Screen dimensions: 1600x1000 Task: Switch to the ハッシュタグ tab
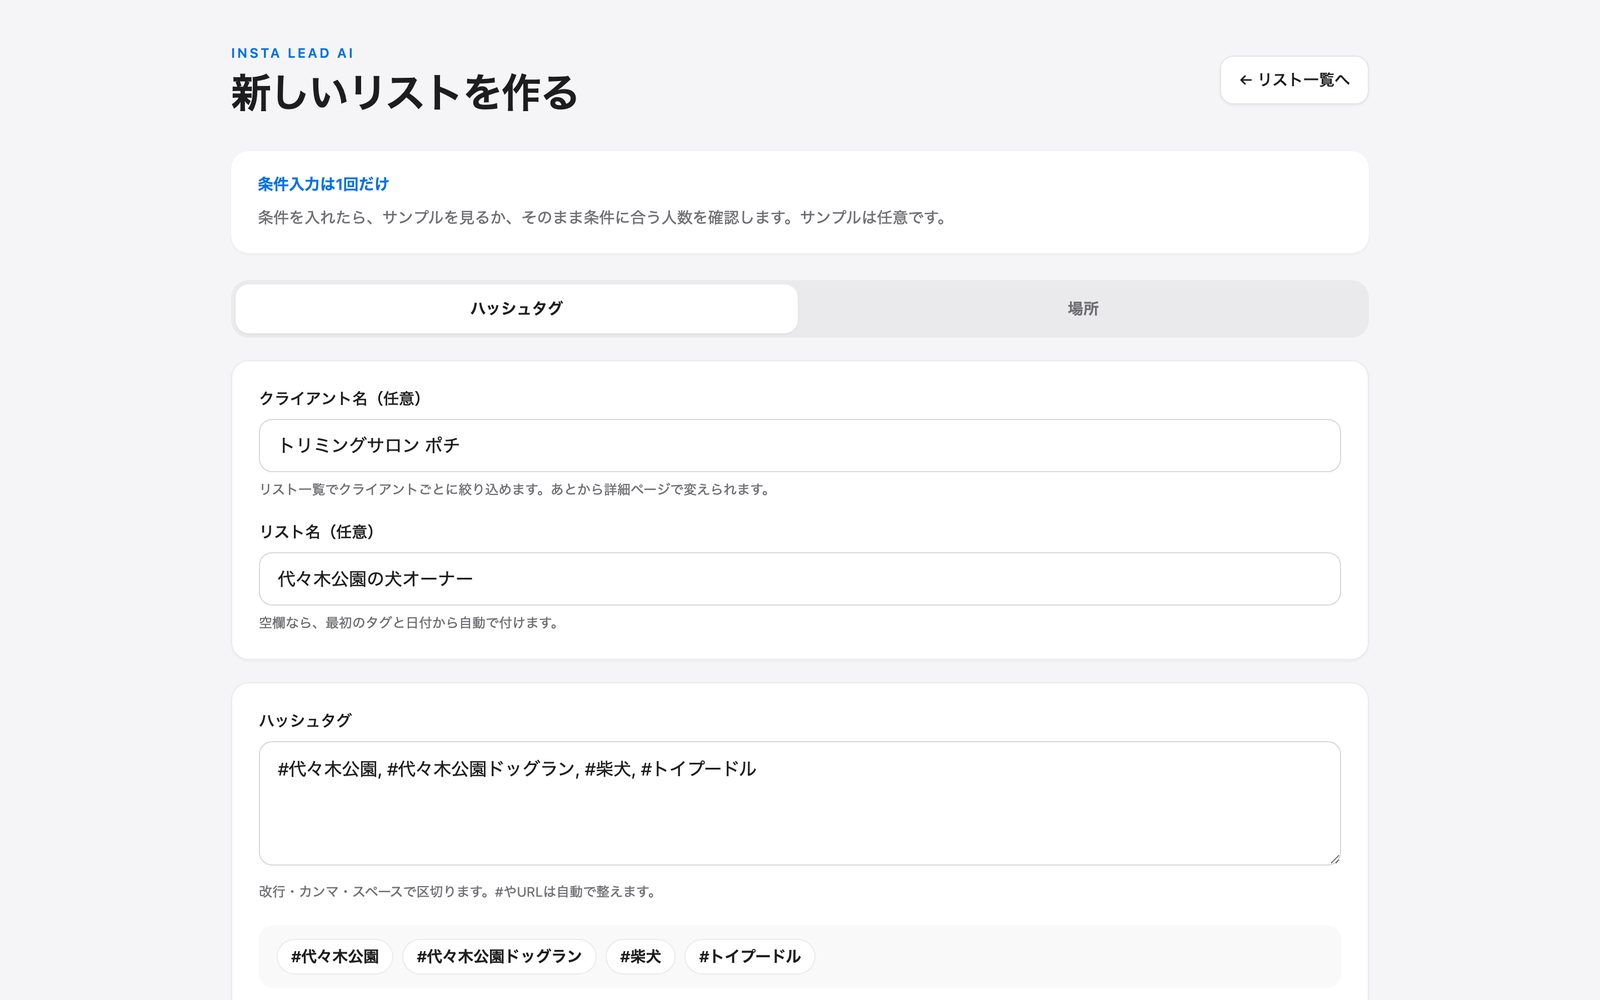[517, 309]
